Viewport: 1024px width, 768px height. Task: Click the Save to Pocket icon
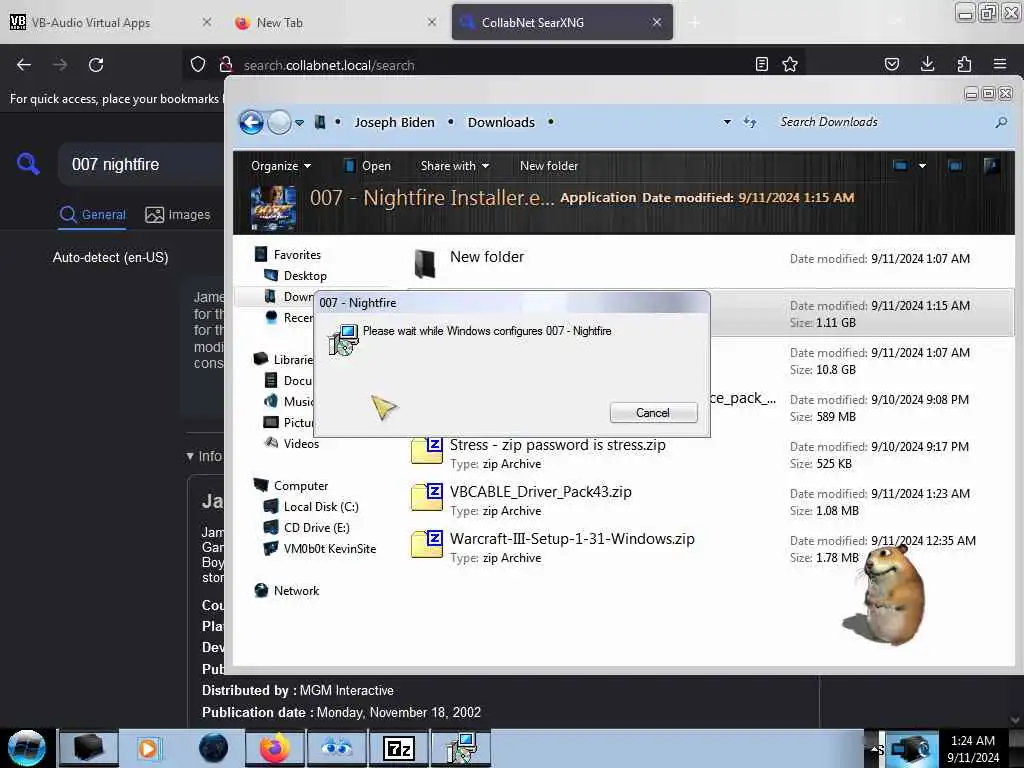point(891,64)
